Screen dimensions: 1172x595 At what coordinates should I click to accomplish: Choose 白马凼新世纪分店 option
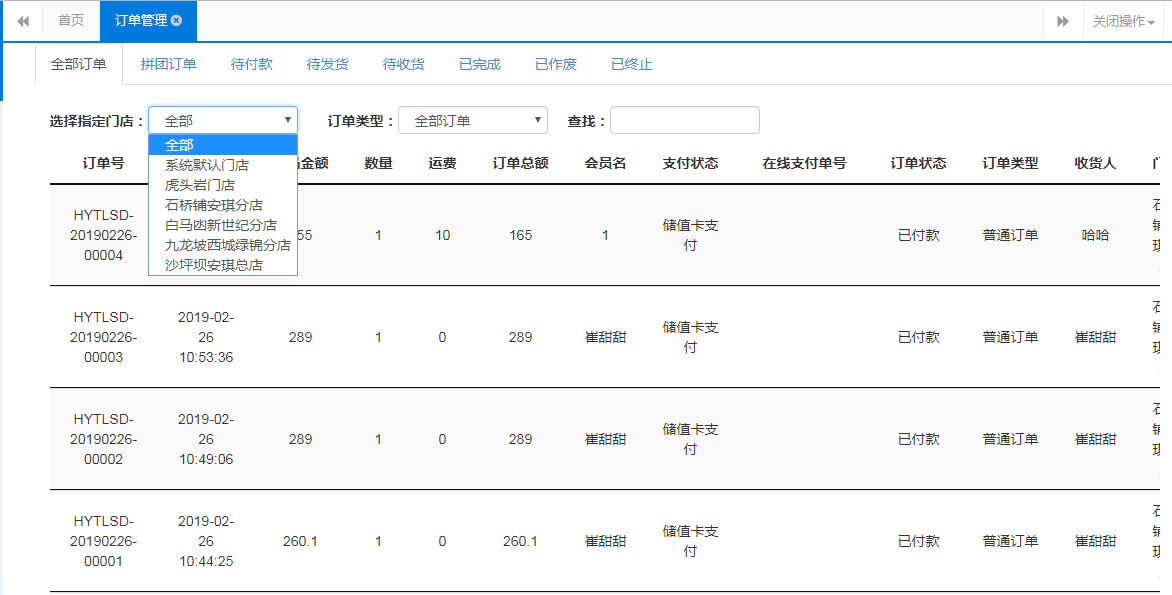click(x=223, y=225)
